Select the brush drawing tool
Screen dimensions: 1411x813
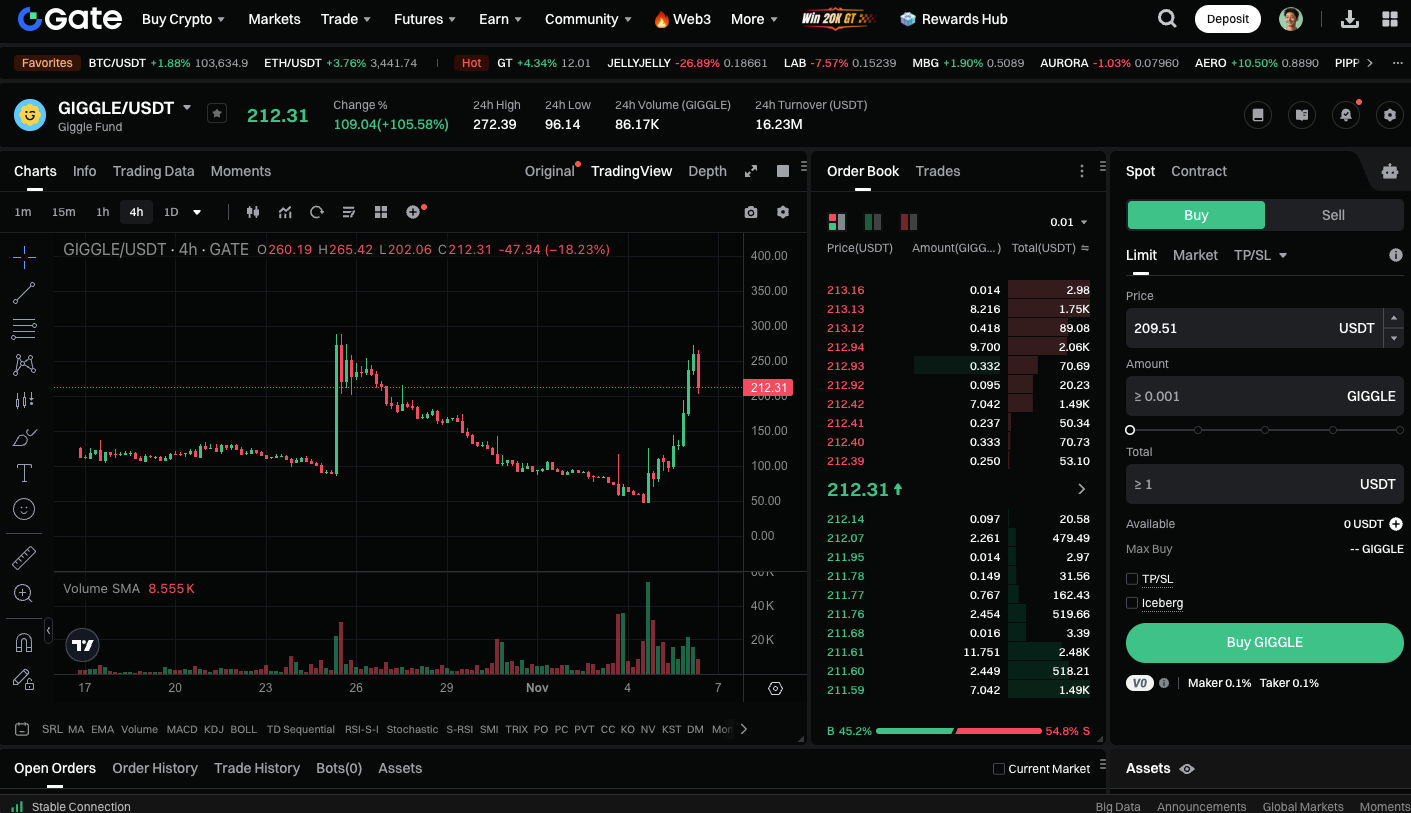click(x=24, y=437)
